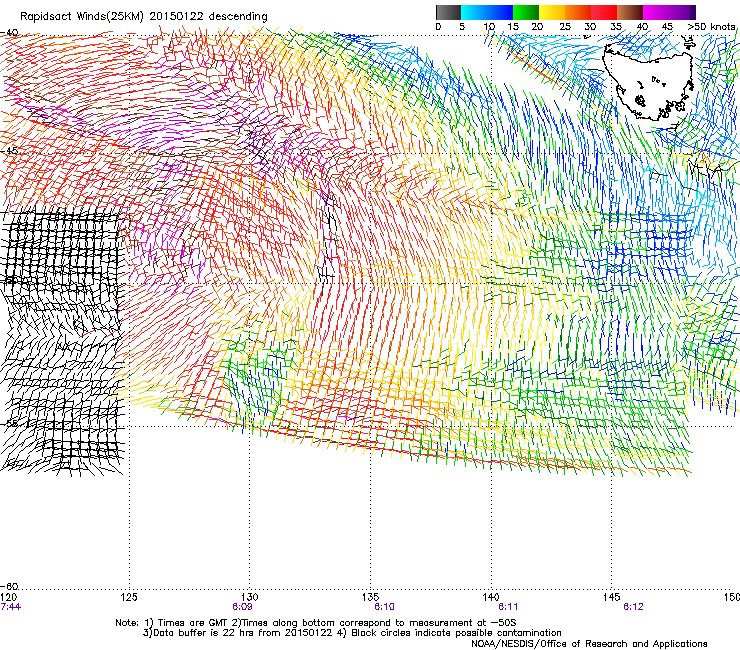The width and height of the screenshot is (740, 650).
Task: Click the latitude label '-40' at the top left
Action: (x=9, y=32)
